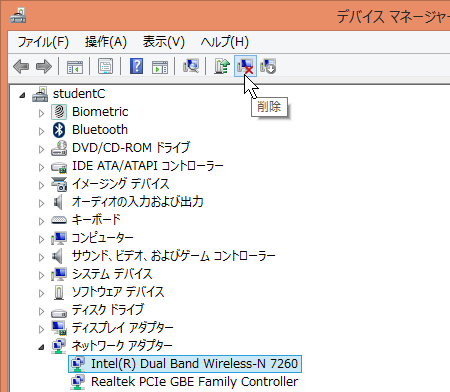Expand the ディスプレイ アダプター node

coord(41,329)
